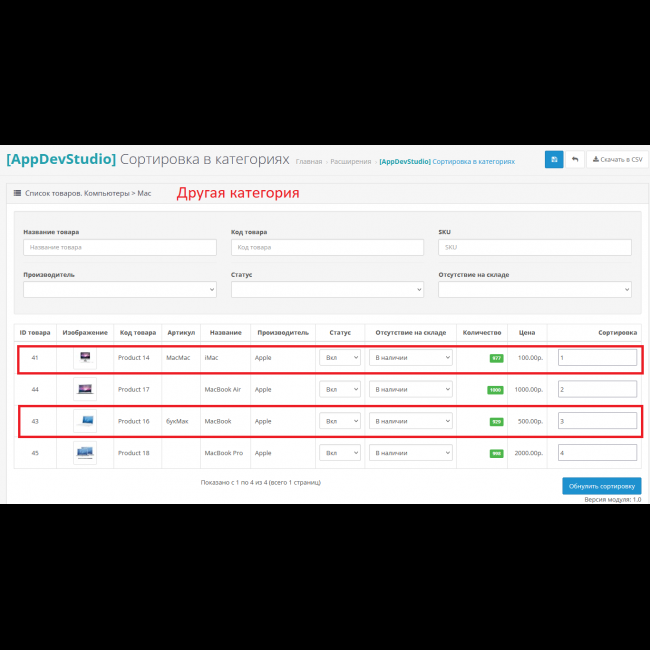Open the Расширения breadcrumb link

pos(351,161)
